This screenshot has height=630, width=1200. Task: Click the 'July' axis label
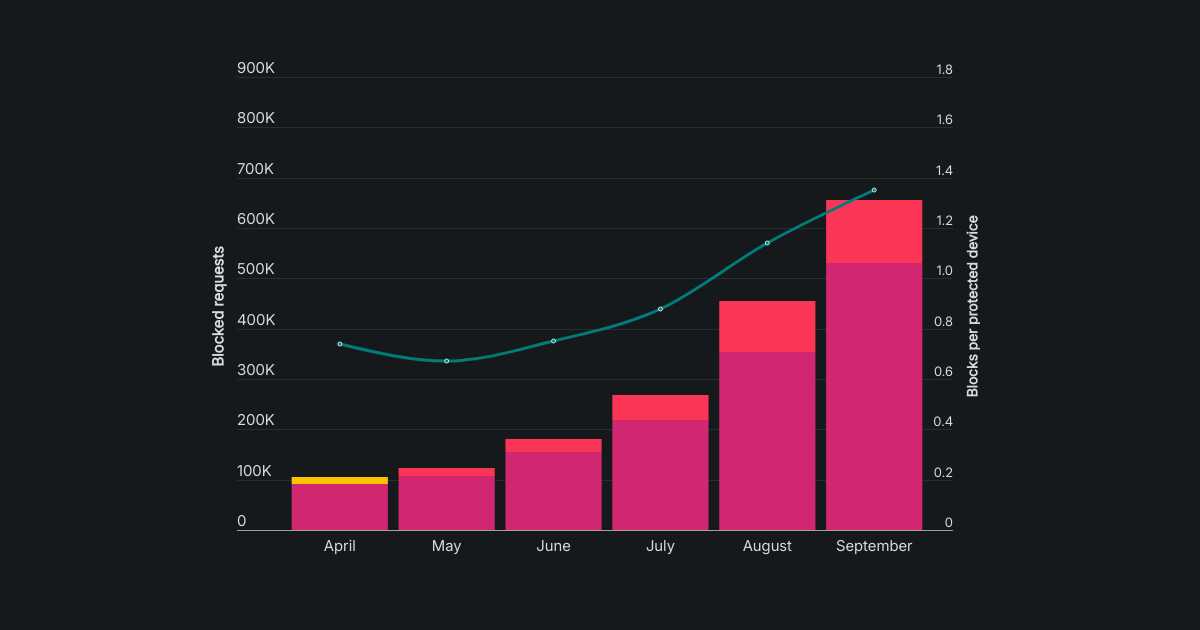[x=661, y=546]
